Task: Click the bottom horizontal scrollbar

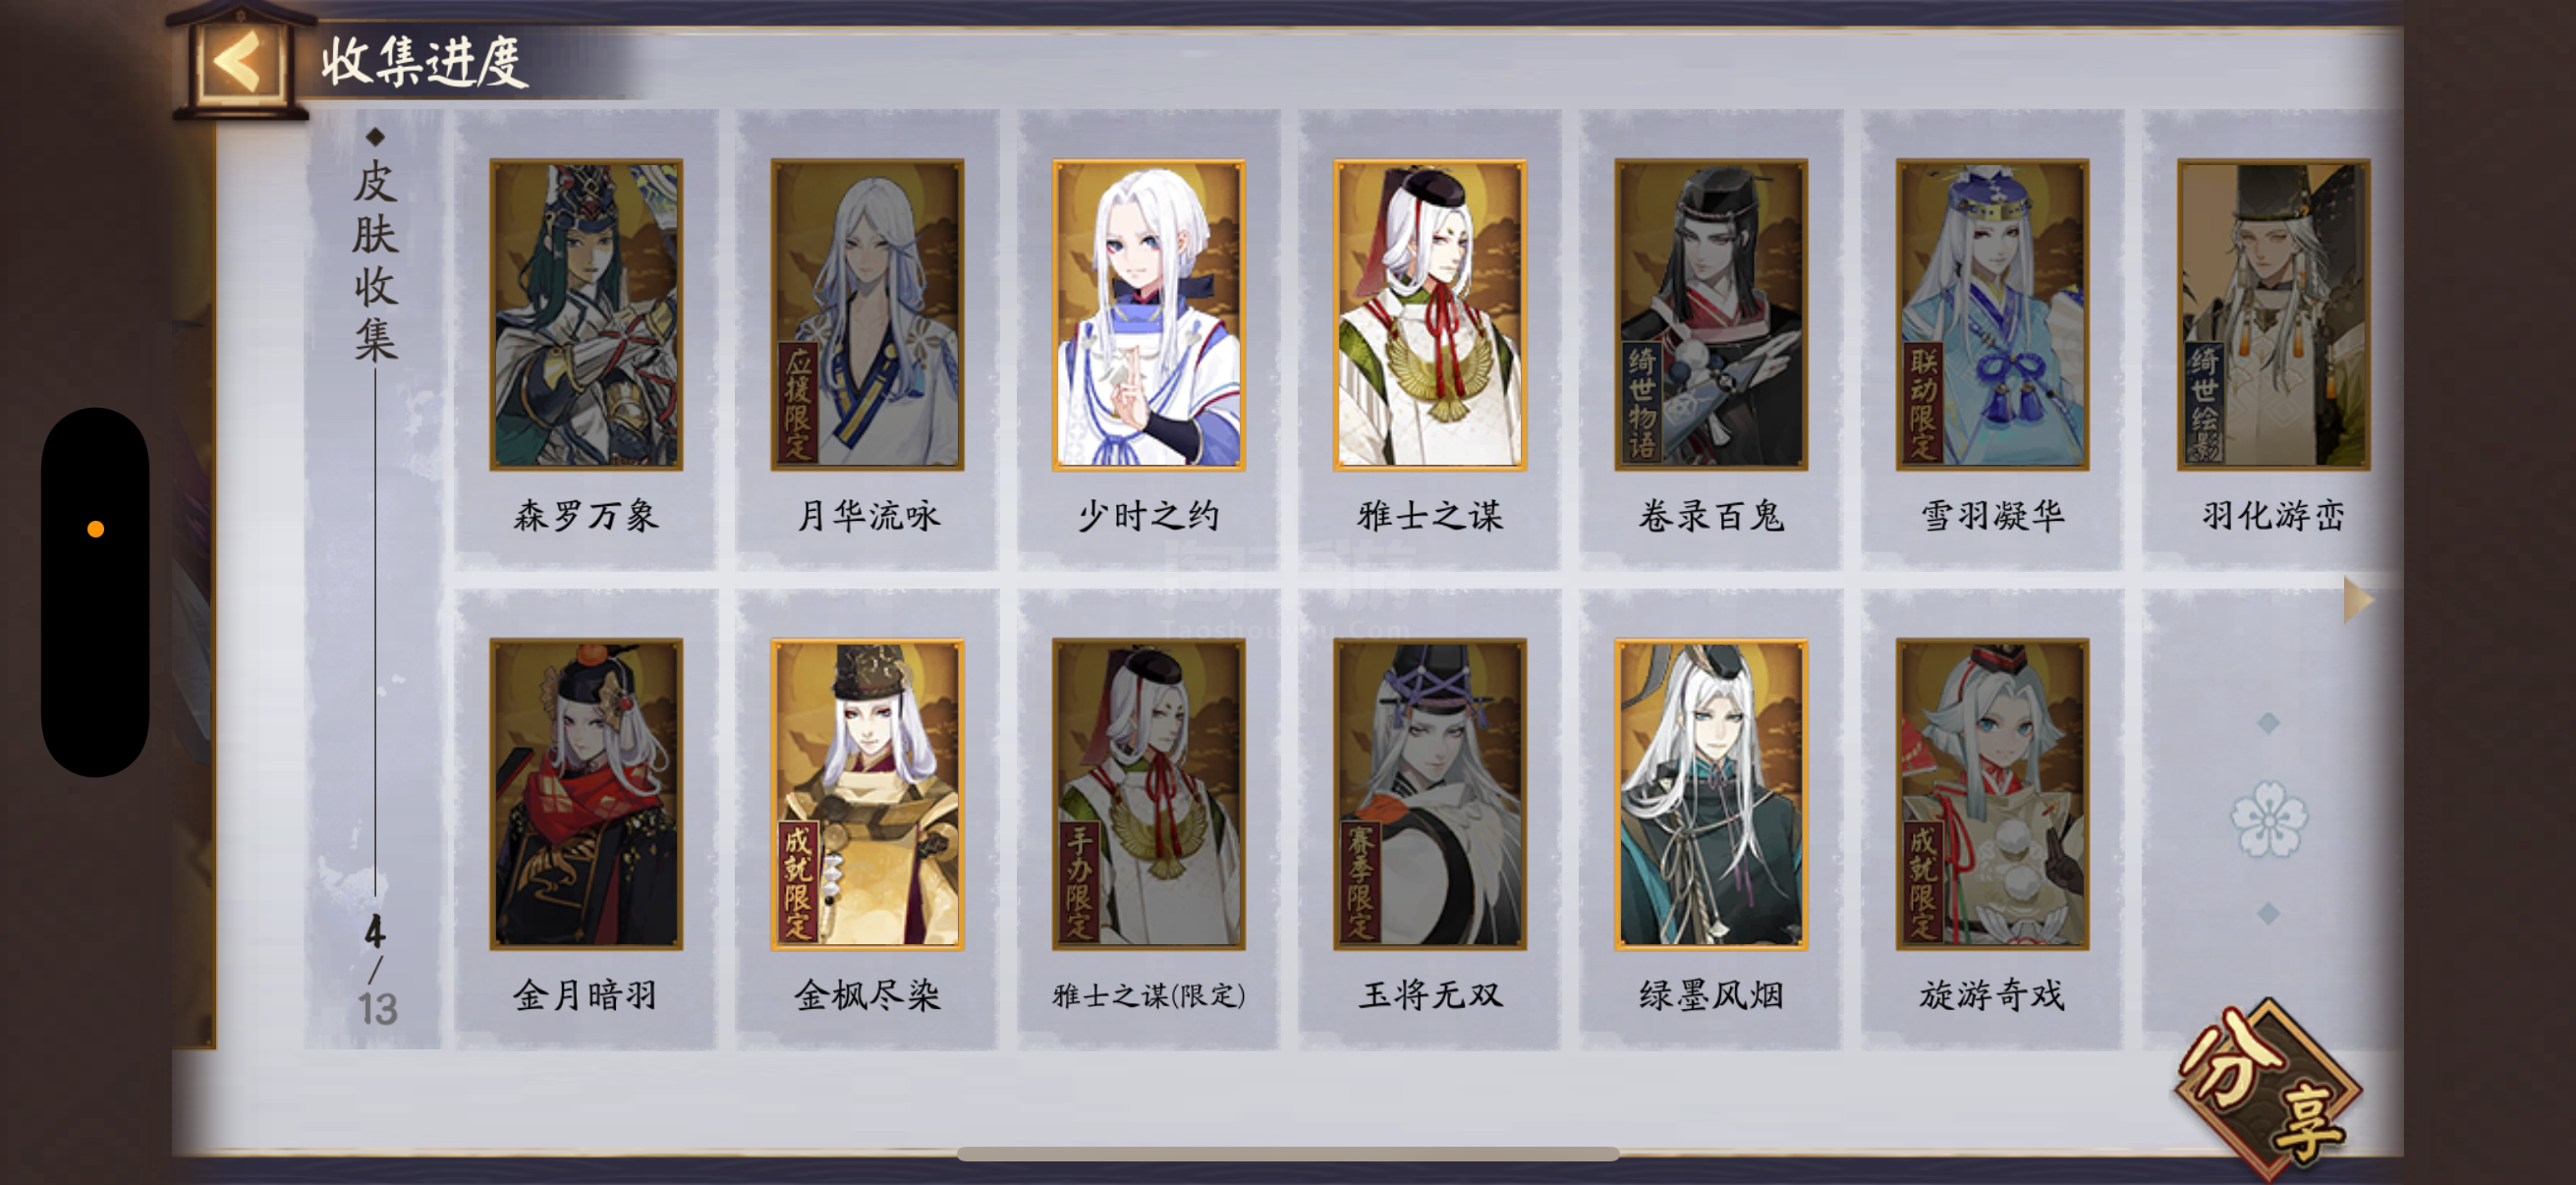Action: (1288, 1154)
